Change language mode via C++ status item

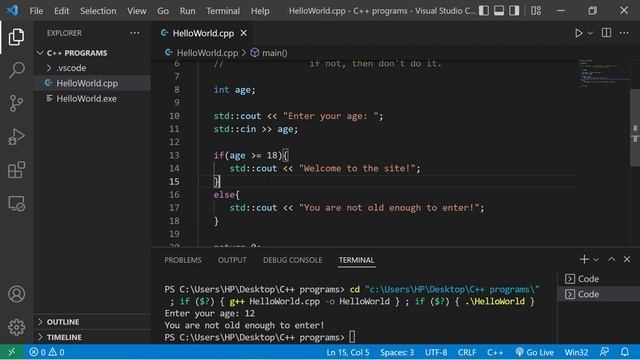pyautogui.click(x=495, y=352)
